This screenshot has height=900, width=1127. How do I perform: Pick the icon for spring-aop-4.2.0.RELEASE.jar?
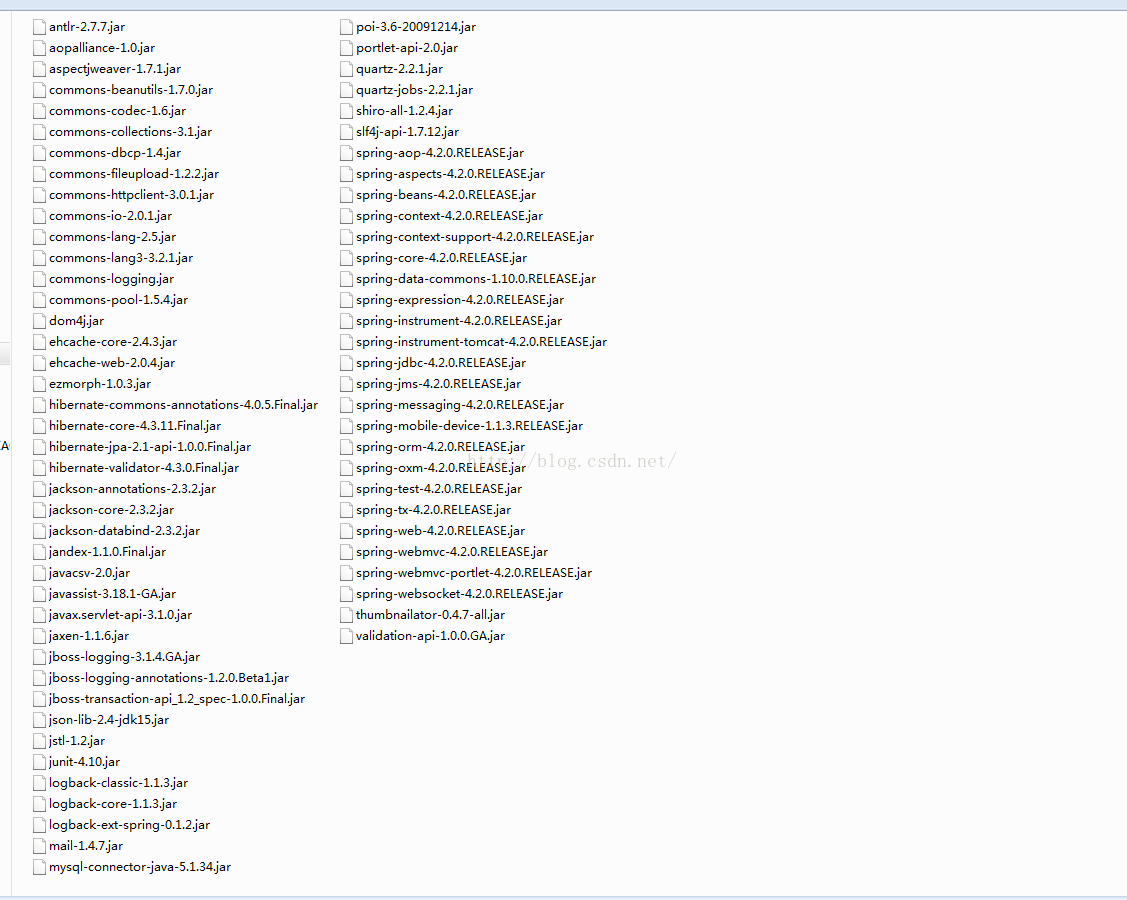pyautogui.click(x=346, y=153)
